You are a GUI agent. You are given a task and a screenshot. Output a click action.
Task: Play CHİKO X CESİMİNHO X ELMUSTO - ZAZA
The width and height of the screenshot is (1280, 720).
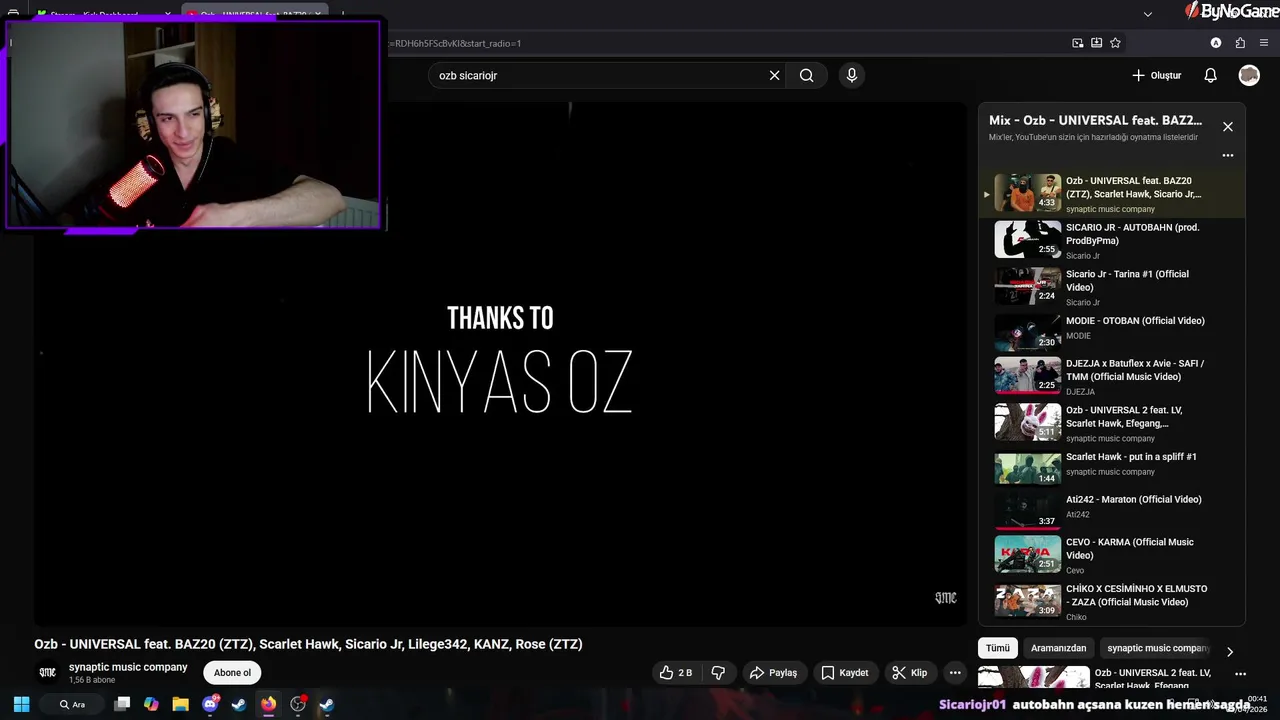pos(1111,602)
